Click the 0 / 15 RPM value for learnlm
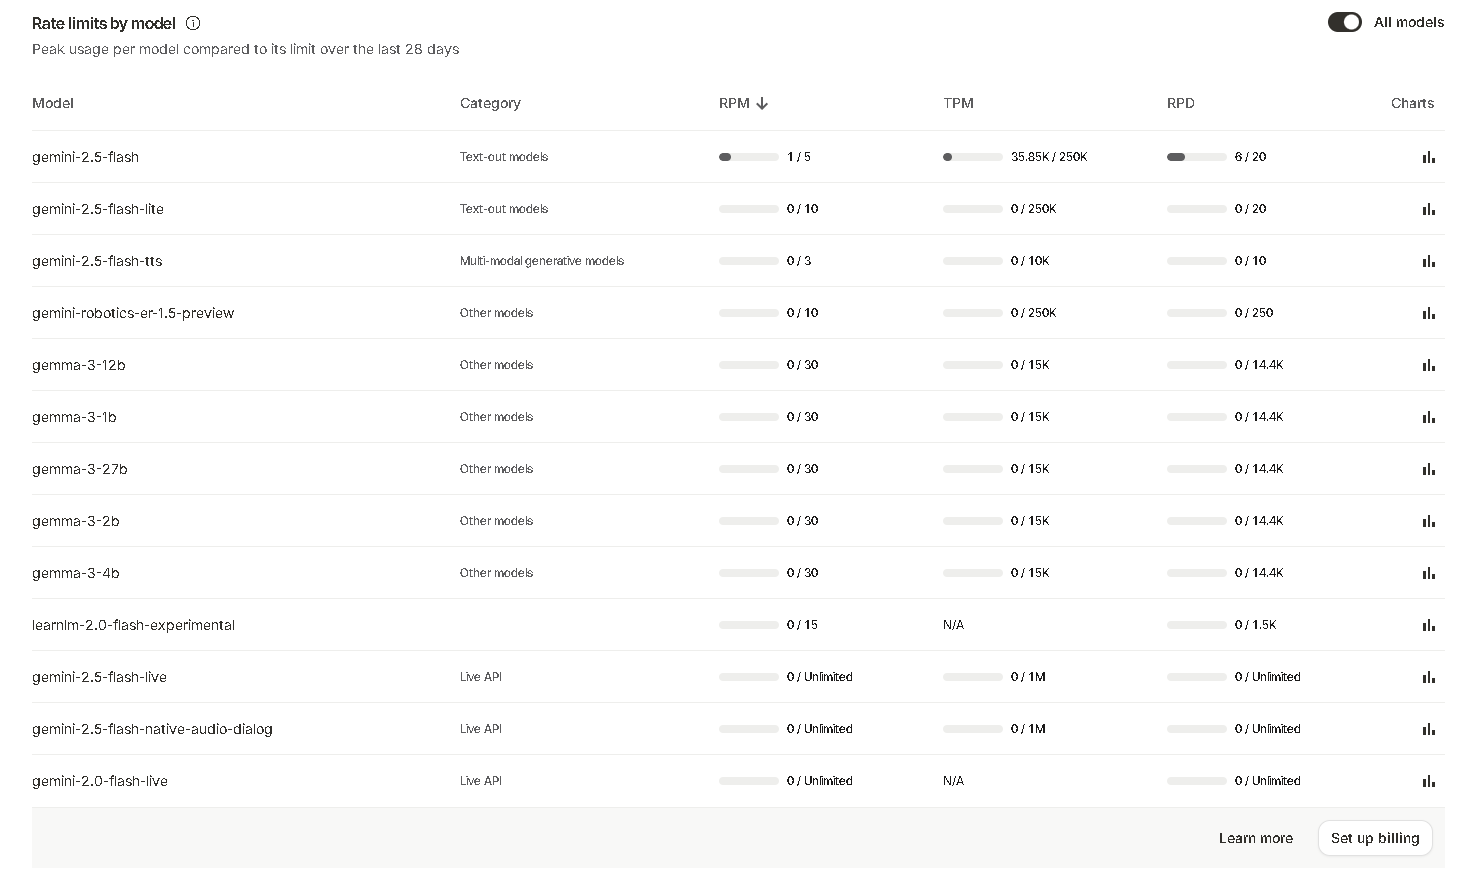Viewport: 1470px width, 870px height. 802,625
